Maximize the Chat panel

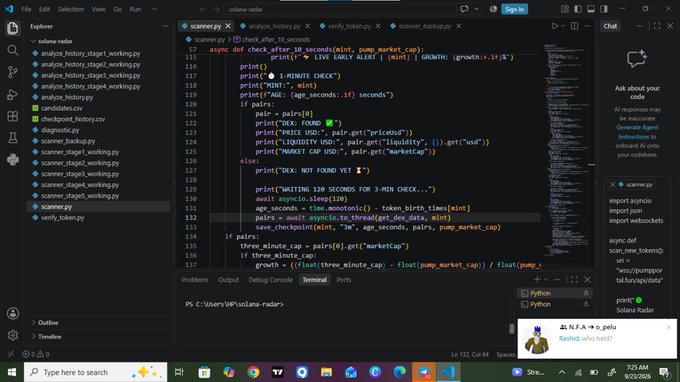tap(657, 26)
